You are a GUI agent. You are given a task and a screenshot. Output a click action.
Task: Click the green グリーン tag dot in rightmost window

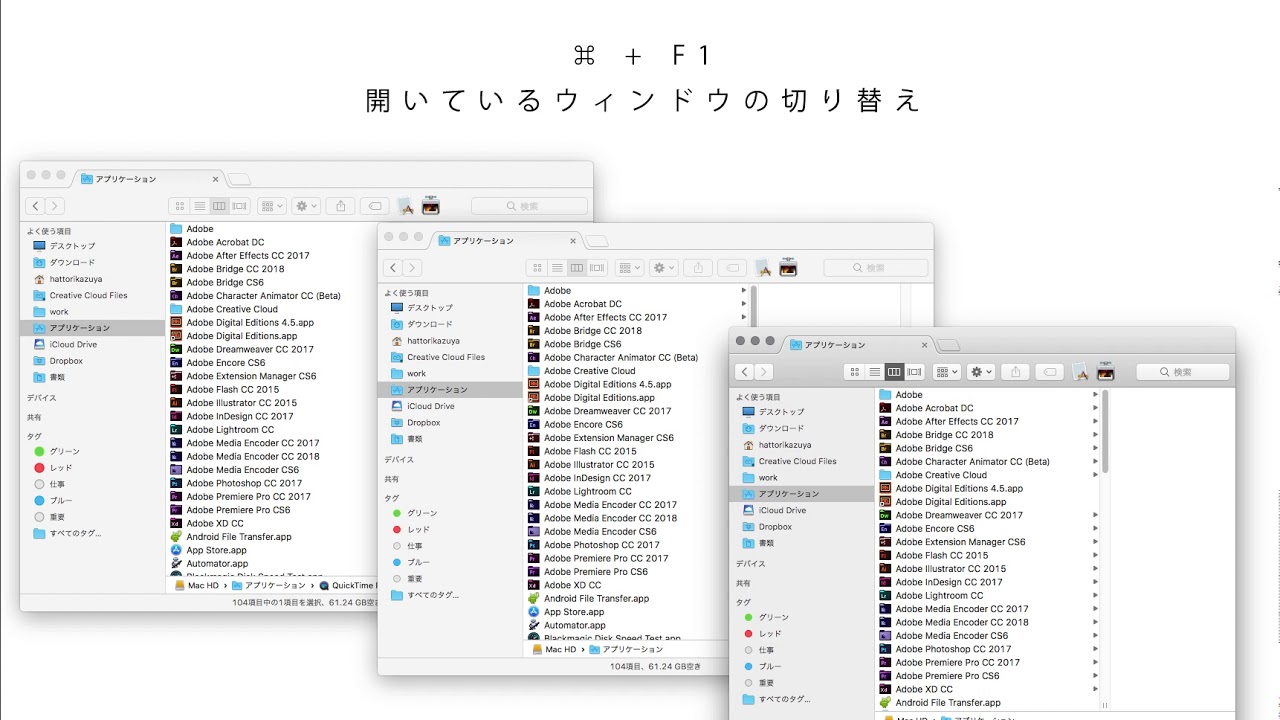749,617
